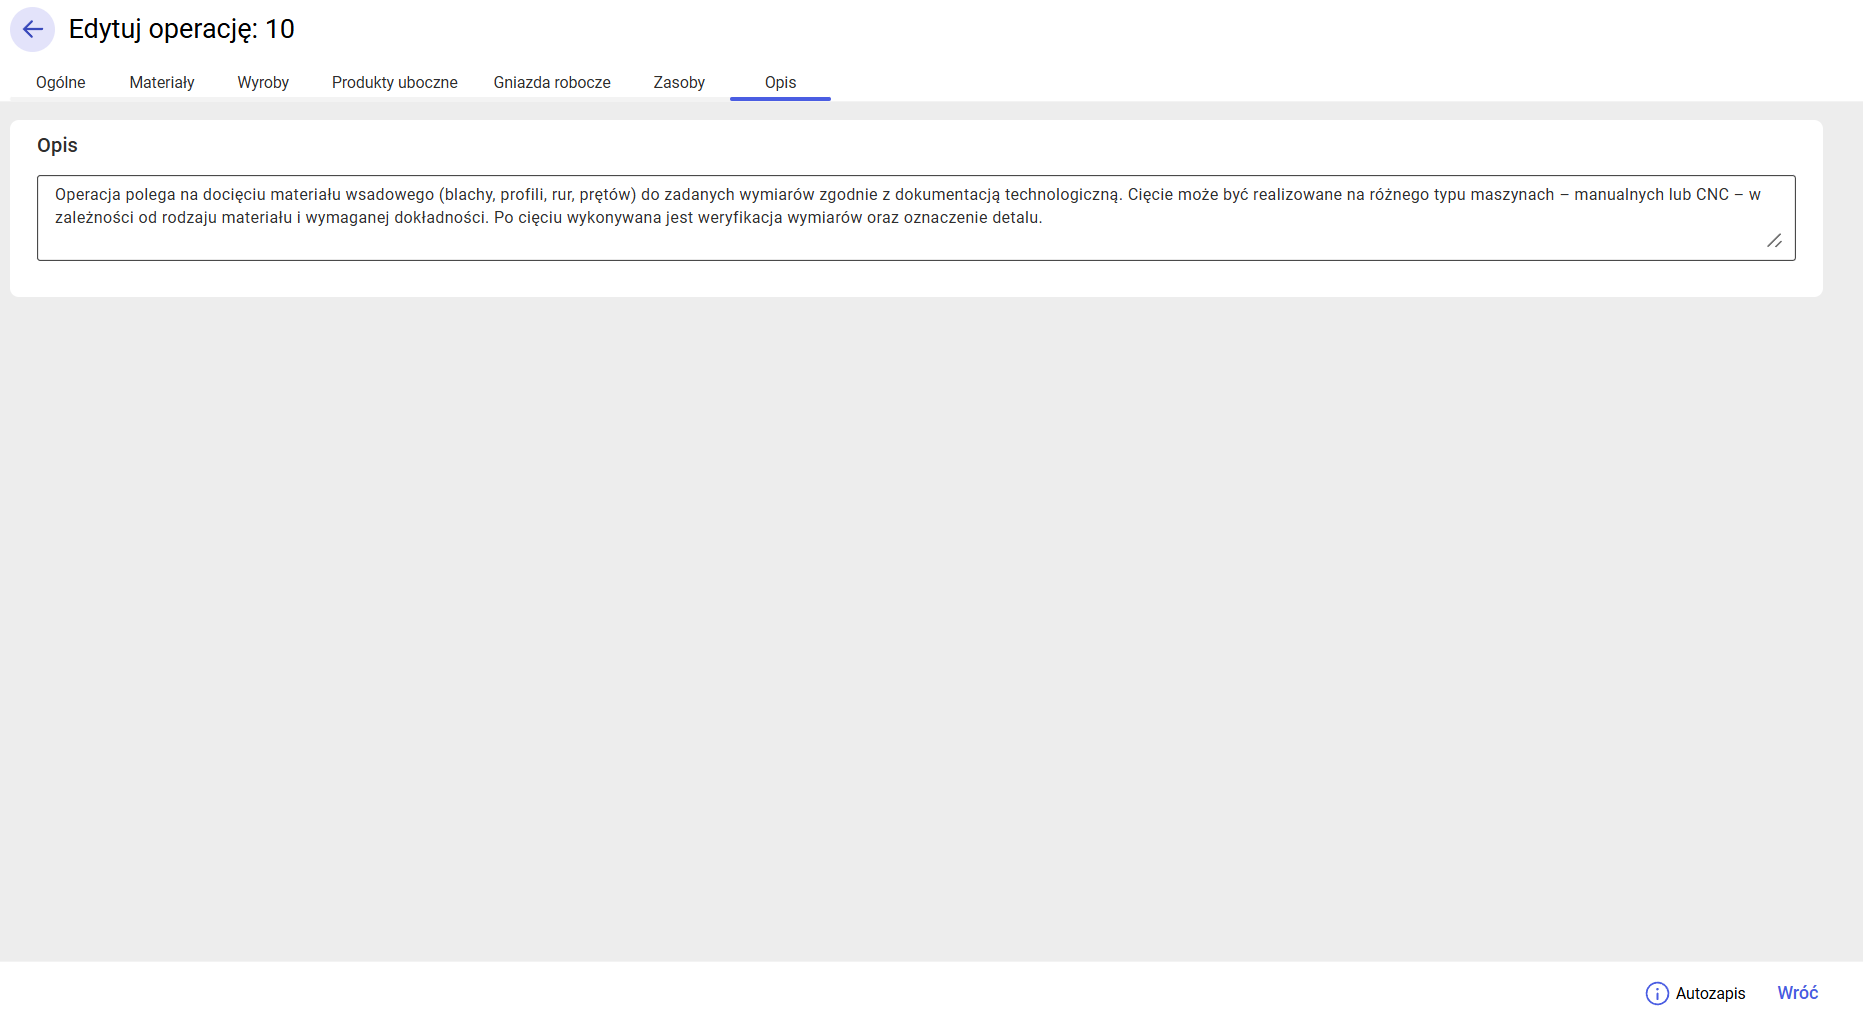Screen dimensions: 1863x1011
Task: Switch to the Zasoby tab
Action: pyautogui.click(x=679, y=83)
